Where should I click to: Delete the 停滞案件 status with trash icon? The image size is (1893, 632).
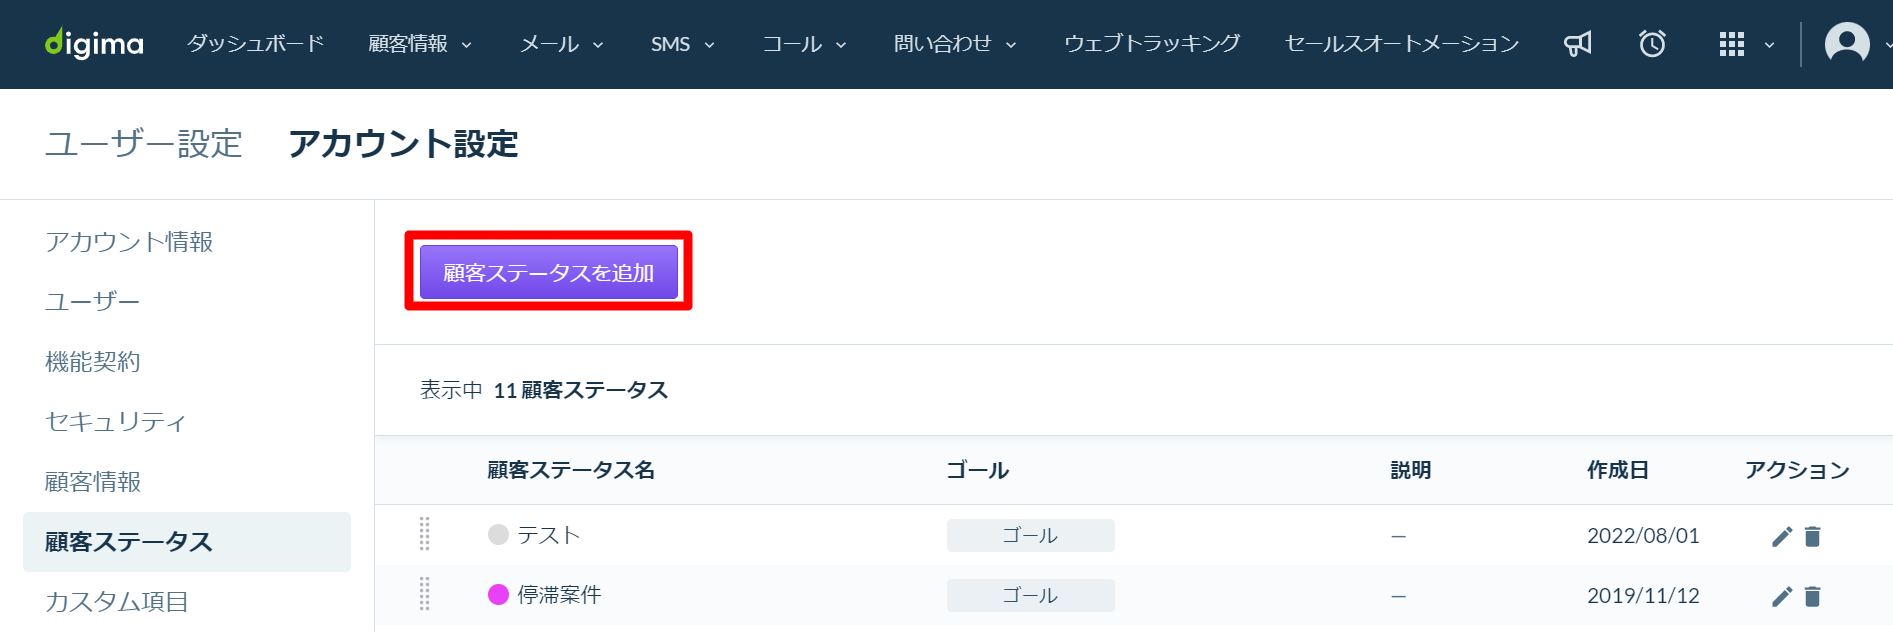pos(1812,597)
